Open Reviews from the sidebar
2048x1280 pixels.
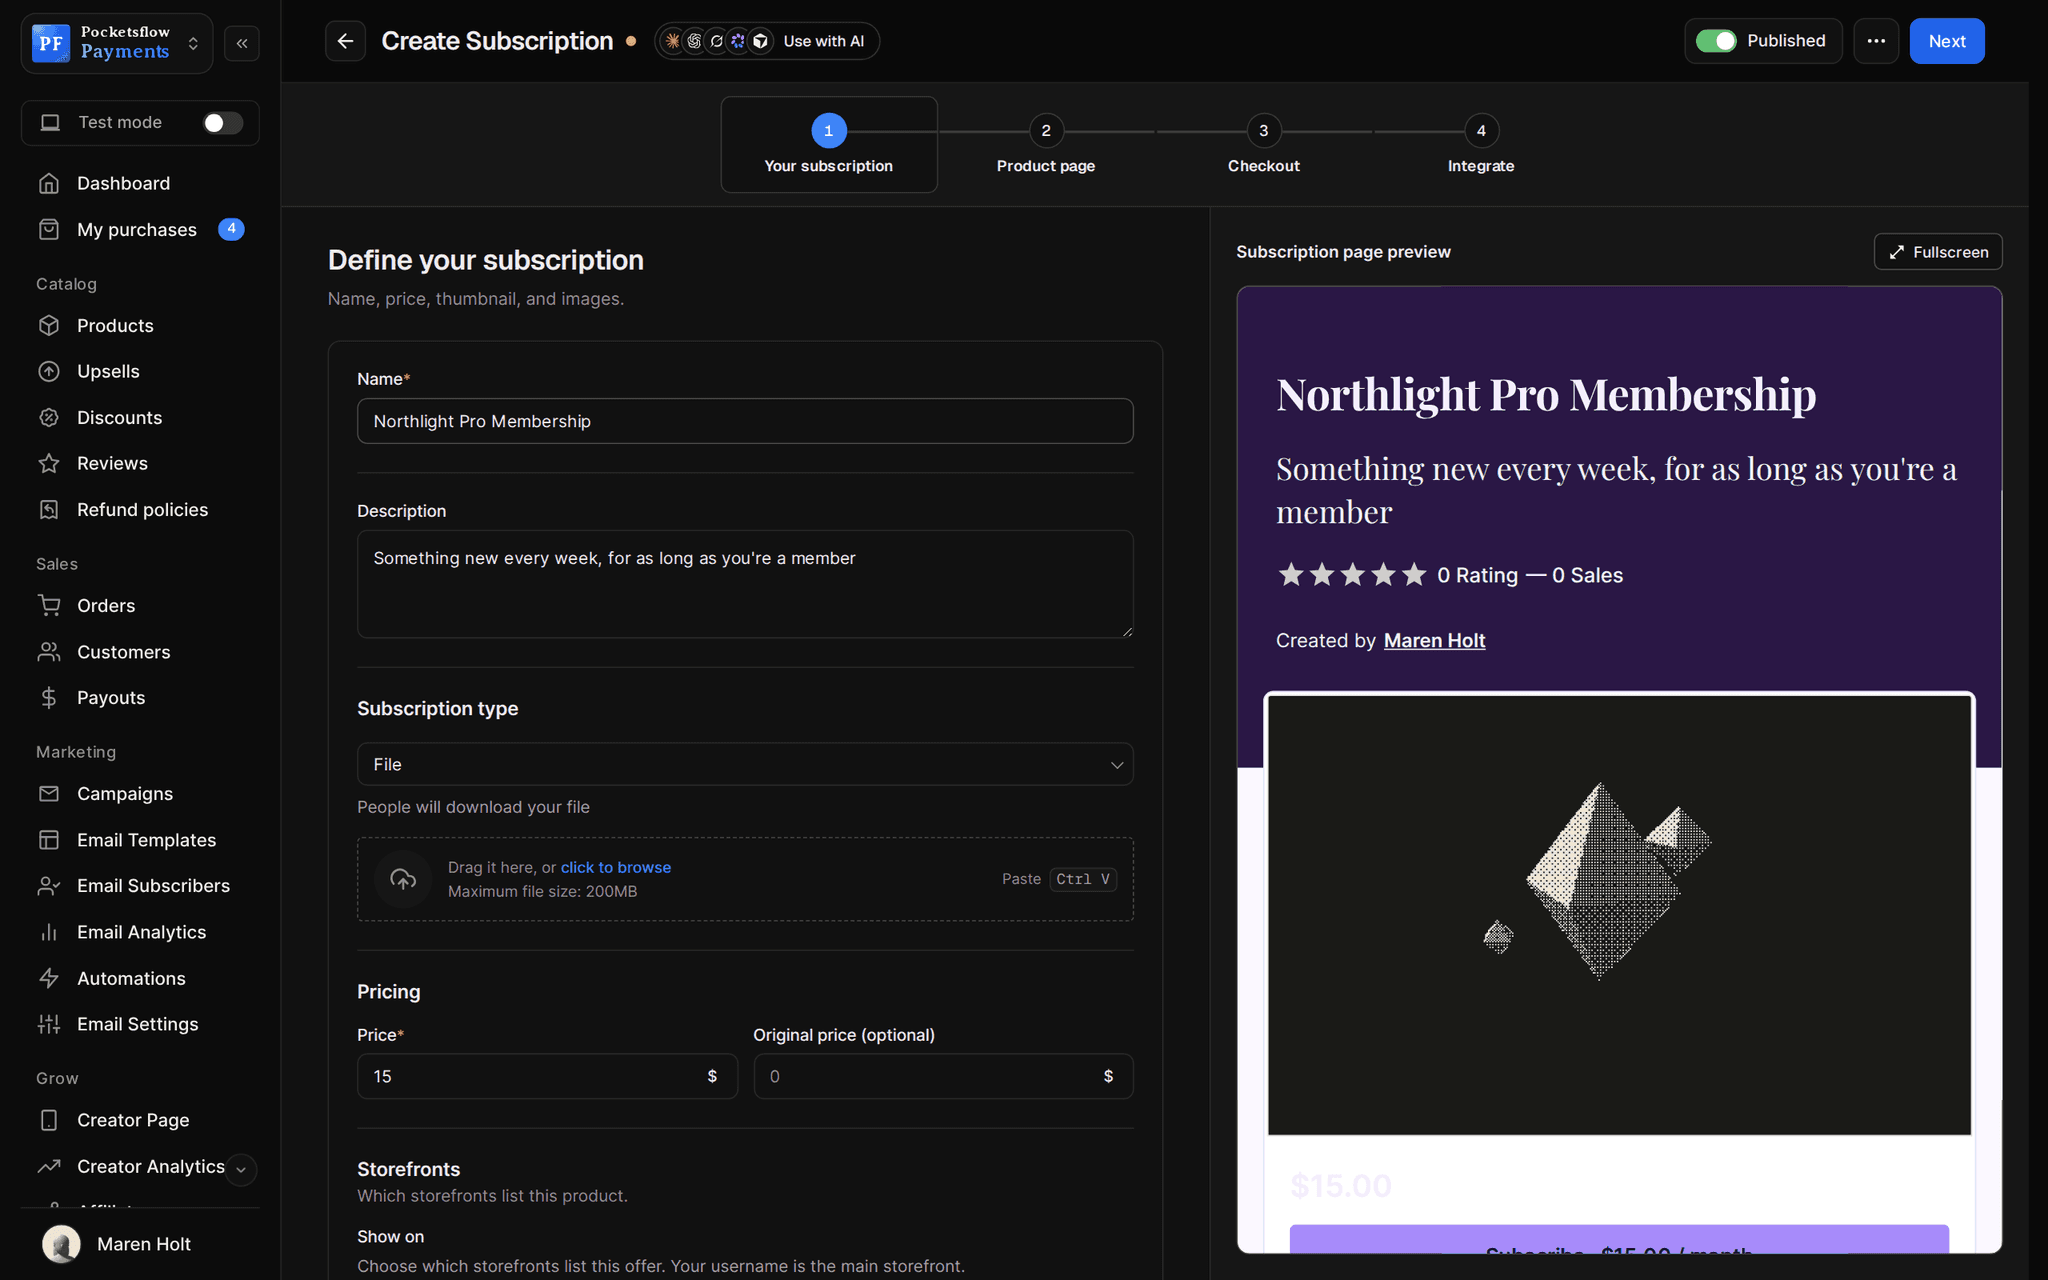point(140,463)
